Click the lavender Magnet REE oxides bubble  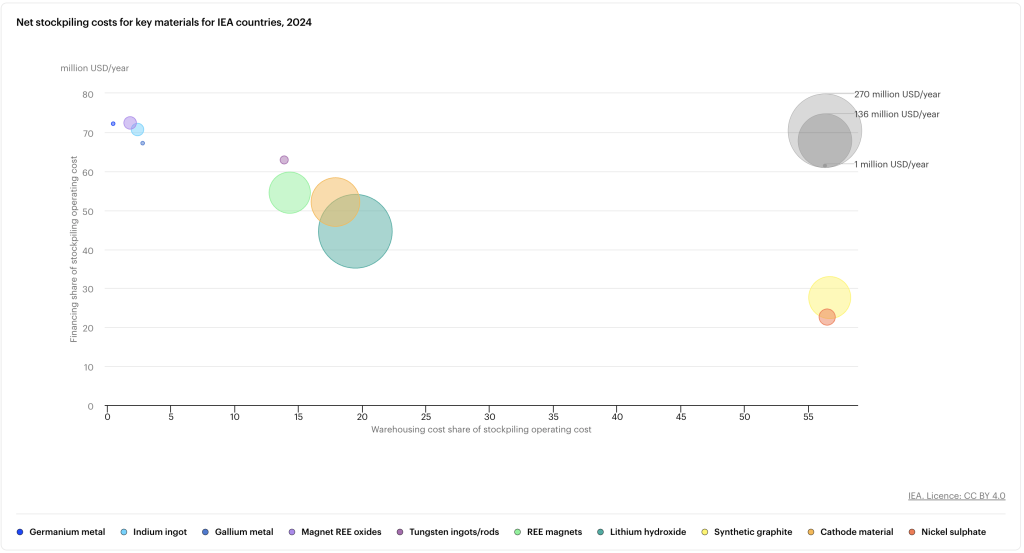click(x=129, y=122)
